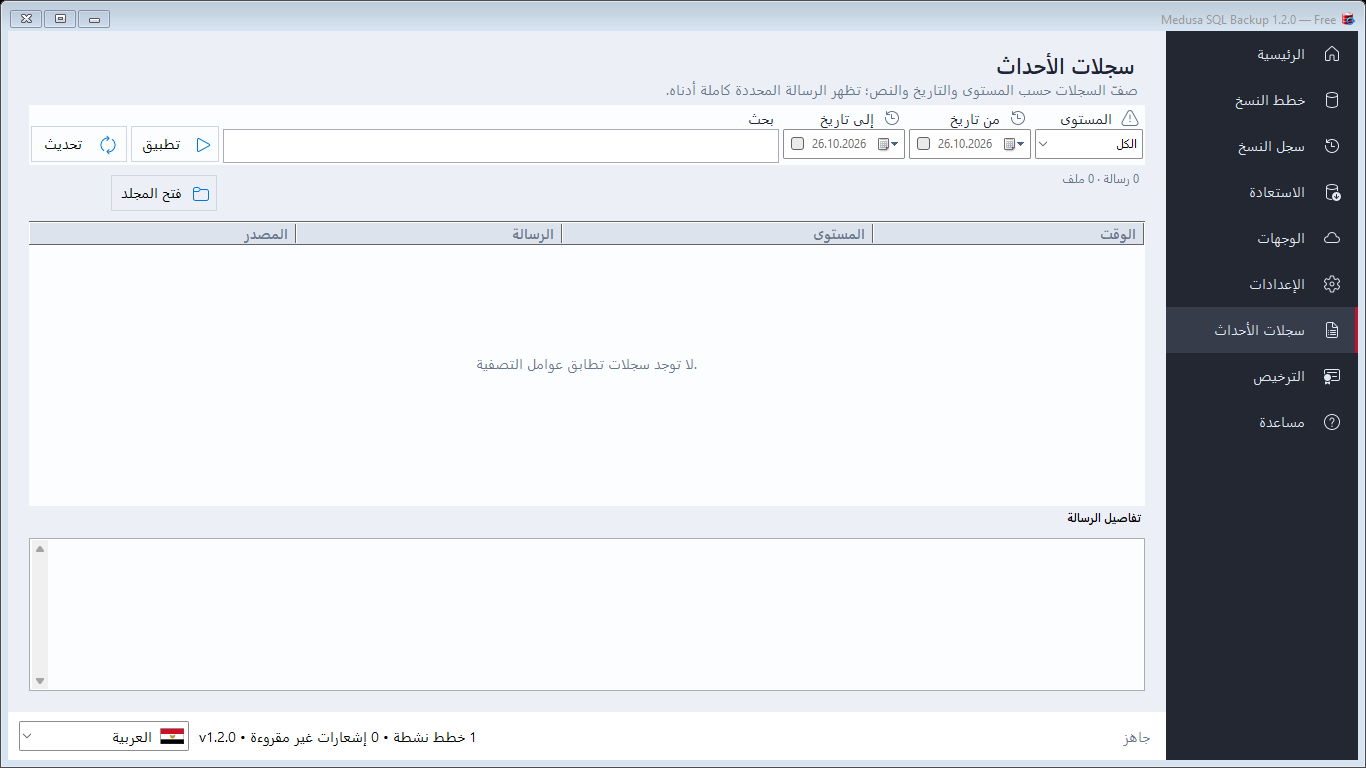Click the status text starting '1 خطط نشطة'
The height and width of the screenshot is (768, 1366).
point(338,737)
